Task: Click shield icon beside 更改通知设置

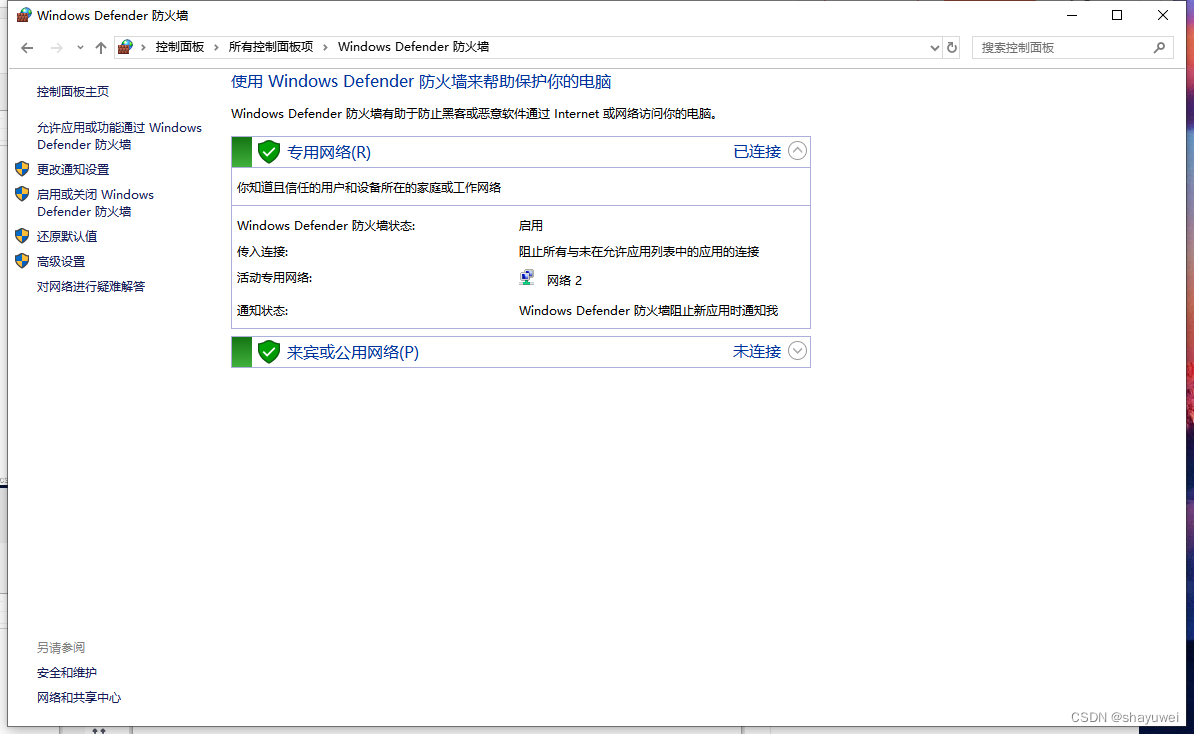Action: (x=22, y=169)
